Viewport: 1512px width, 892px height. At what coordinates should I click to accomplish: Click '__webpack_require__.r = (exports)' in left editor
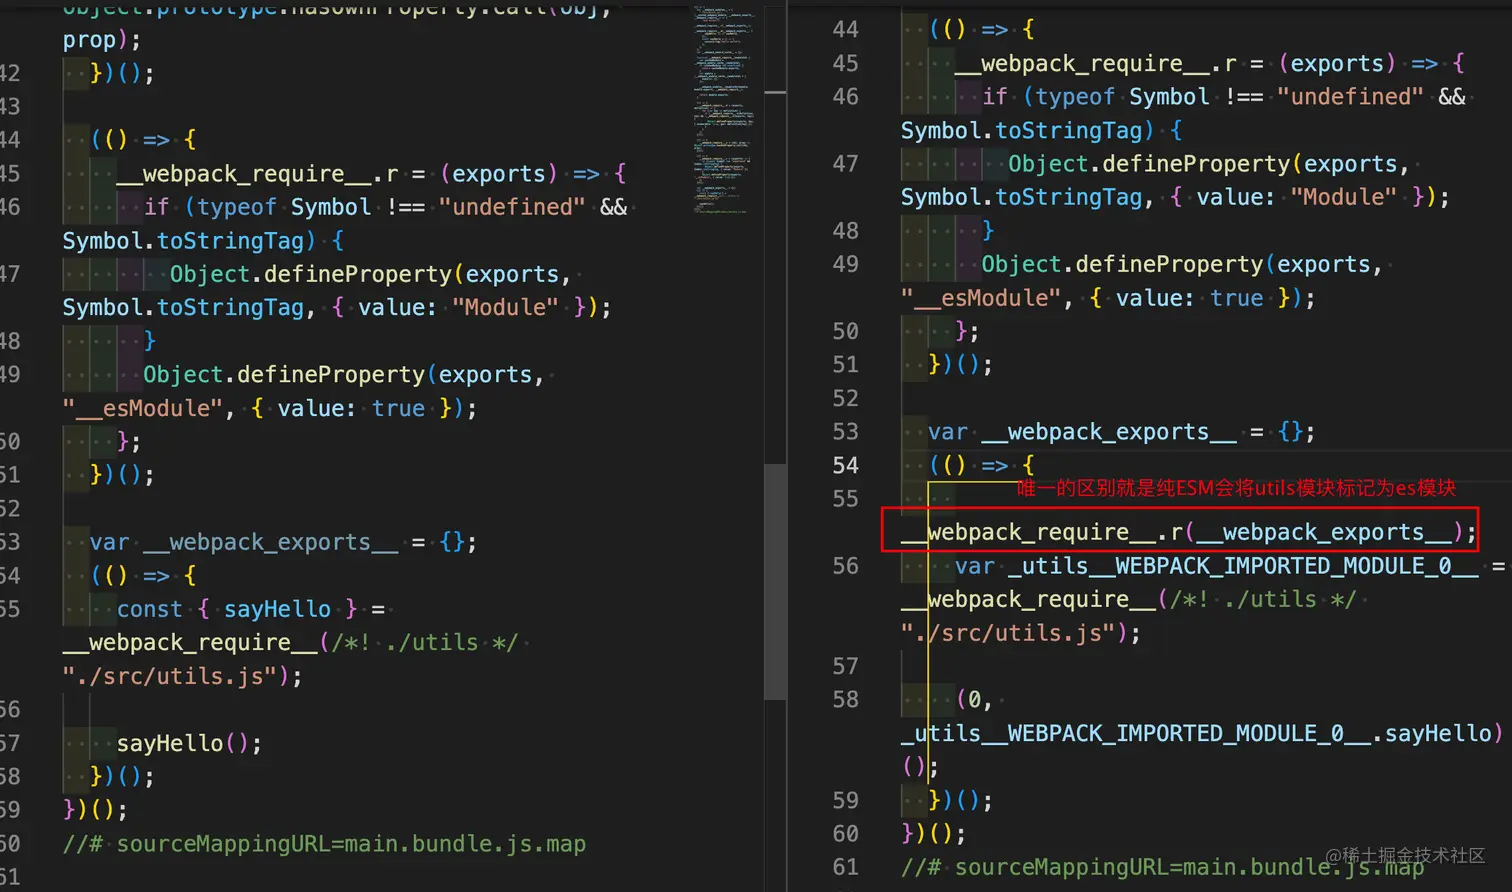click(337, 174)
